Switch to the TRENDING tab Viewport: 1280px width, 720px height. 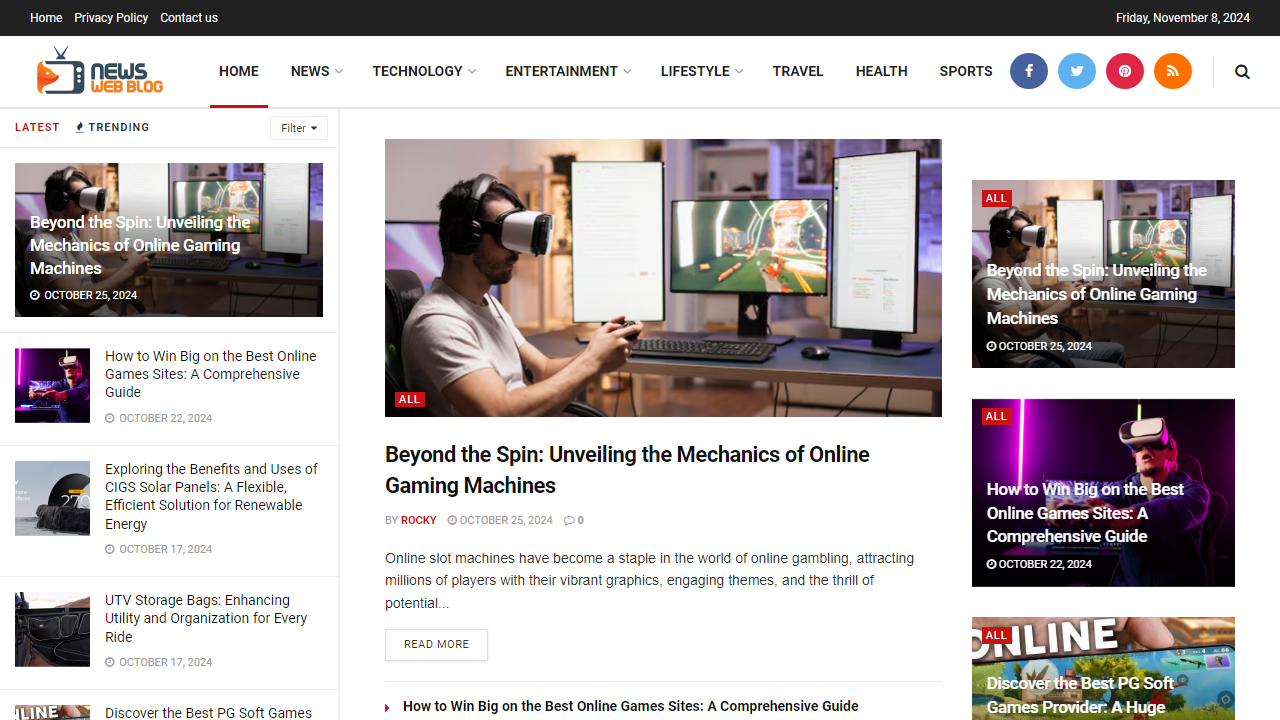(111, 127)
